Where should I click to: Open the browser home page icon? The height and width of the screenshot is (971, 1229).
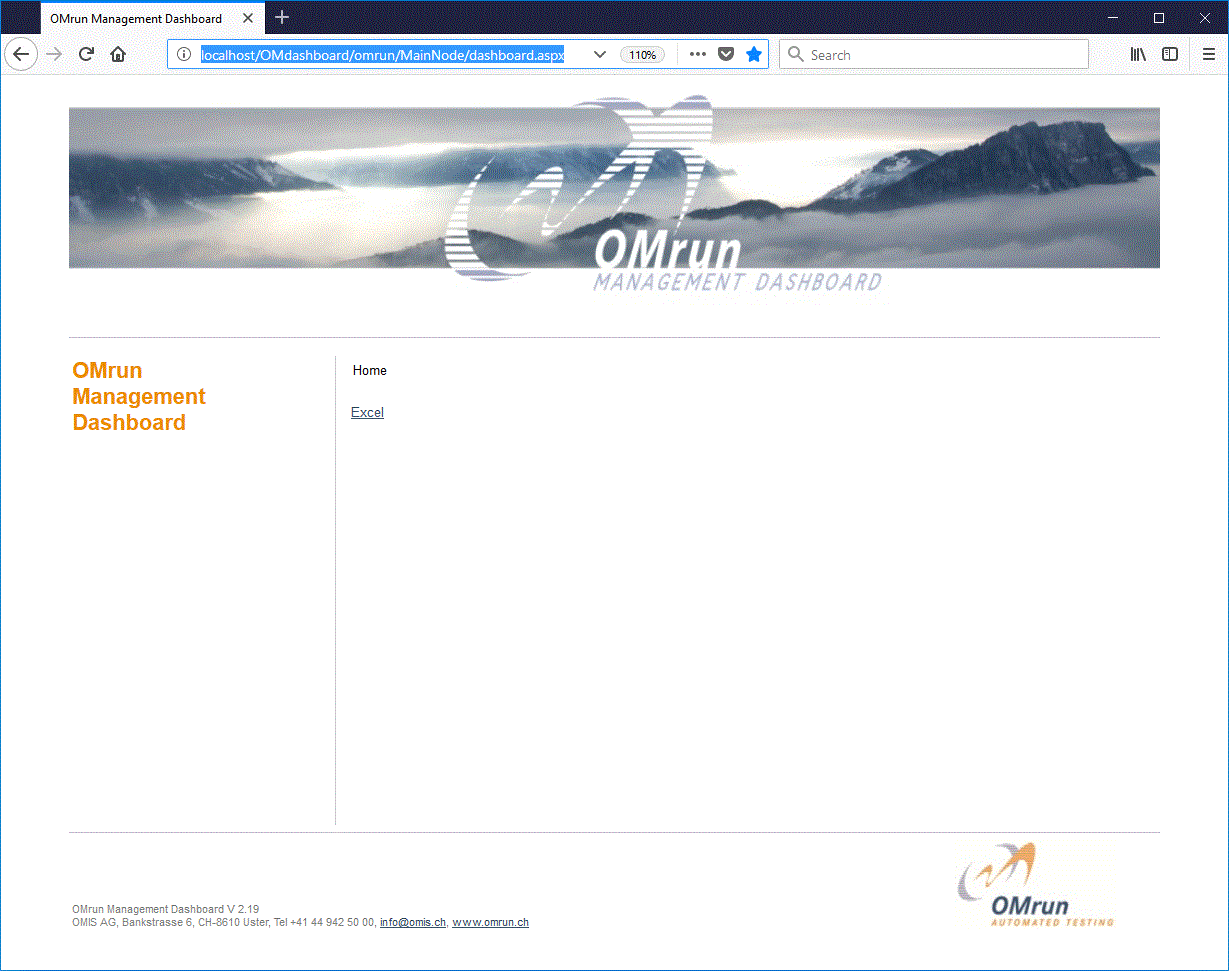[118, 54]
